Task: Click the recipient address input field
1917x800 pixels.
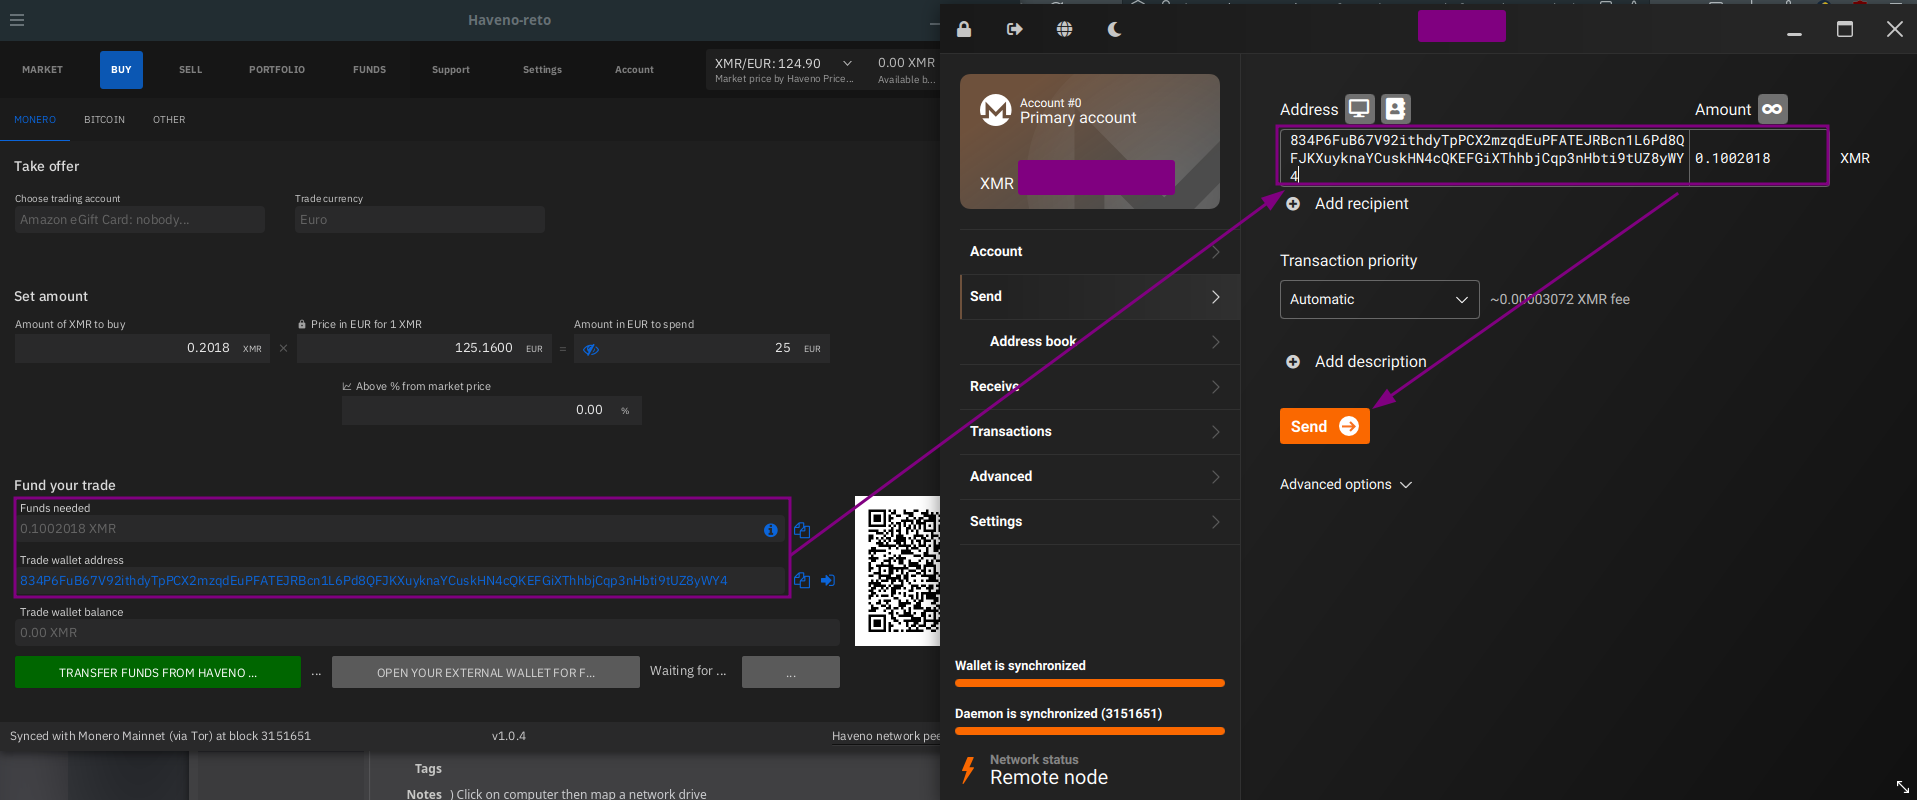Action: tap(1485, 157)
